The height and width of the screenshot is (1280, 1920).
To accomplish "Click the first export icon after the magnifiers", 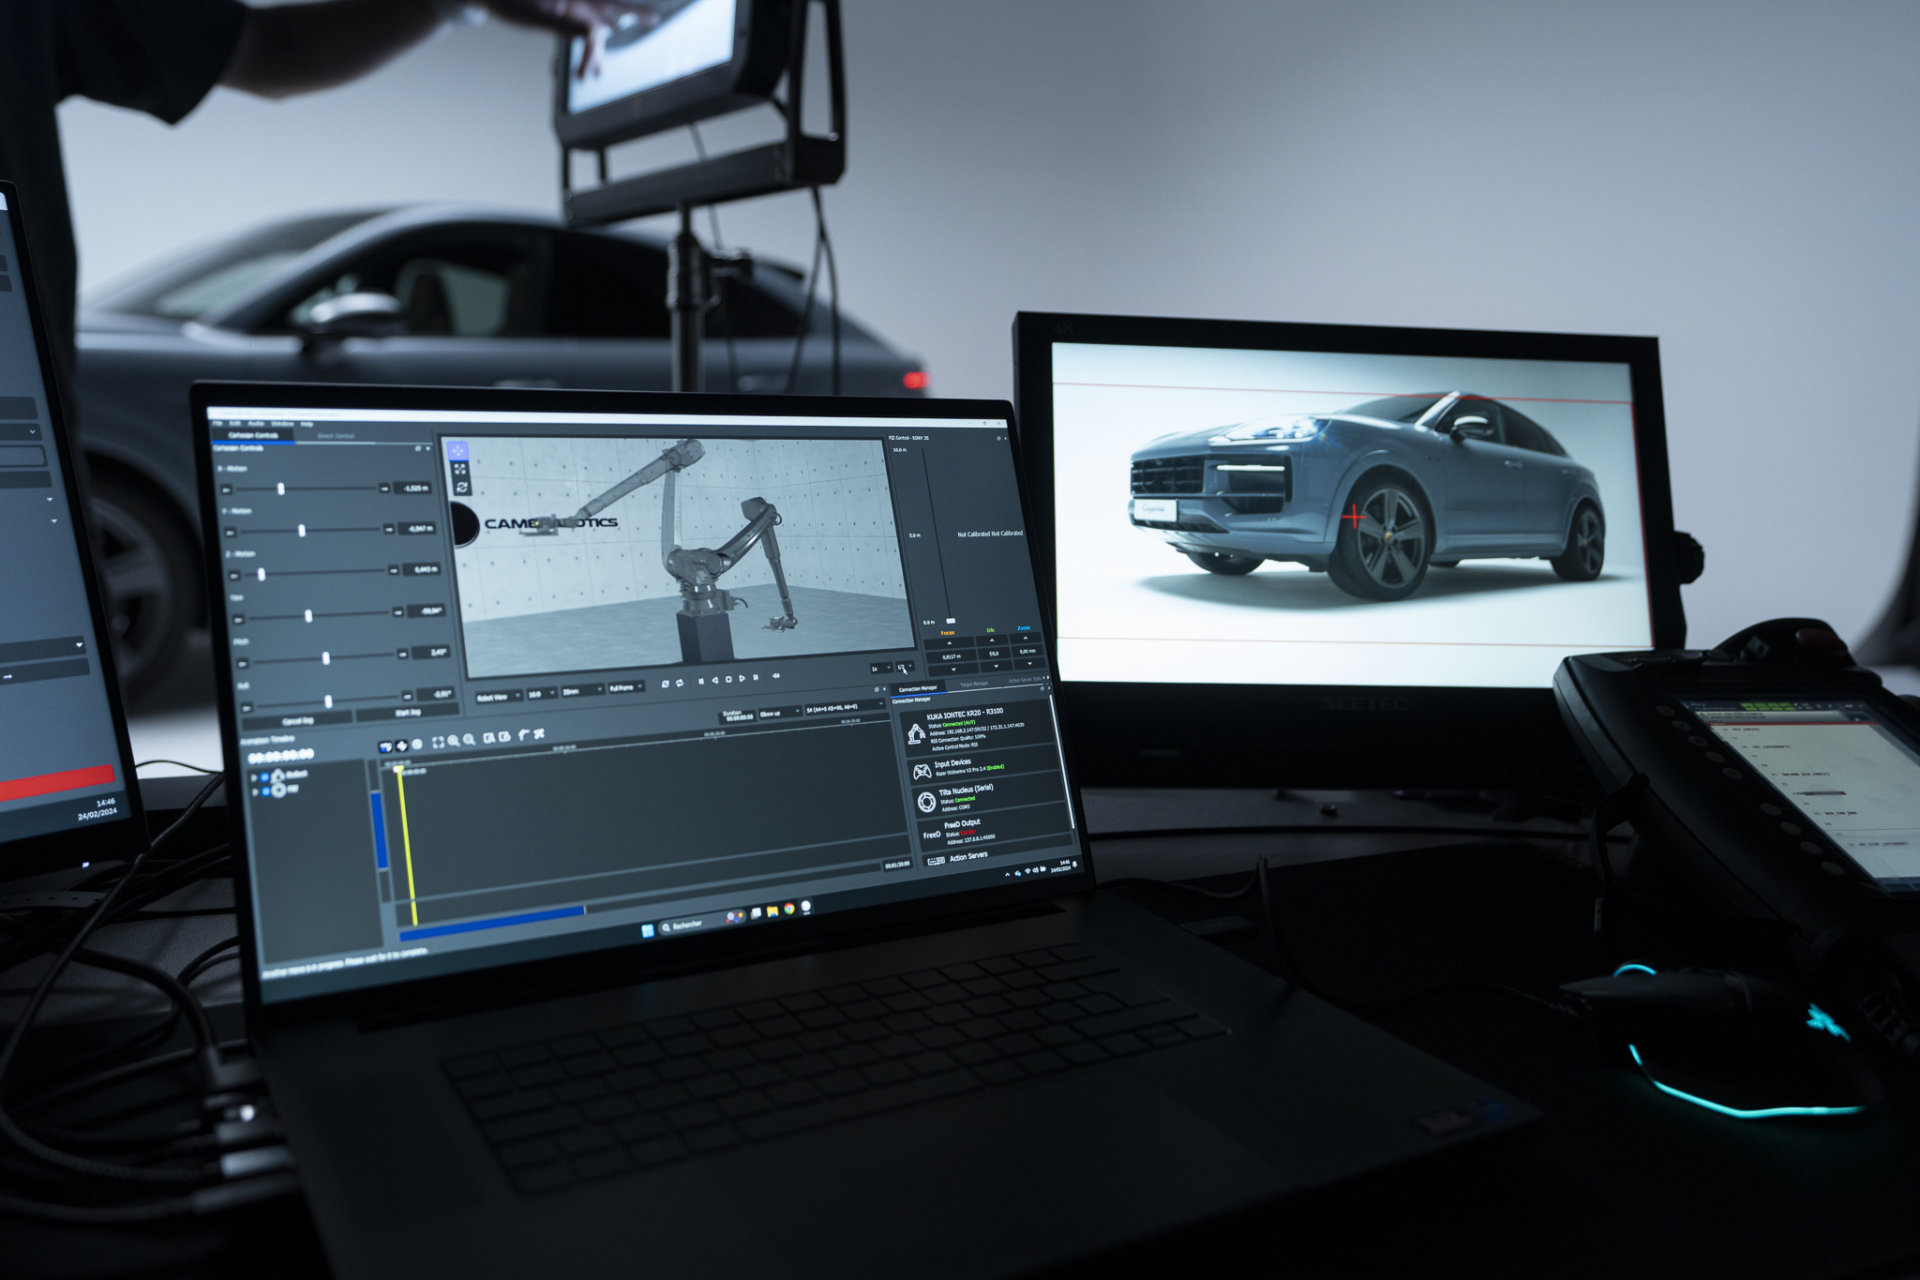I will [489, 739].
